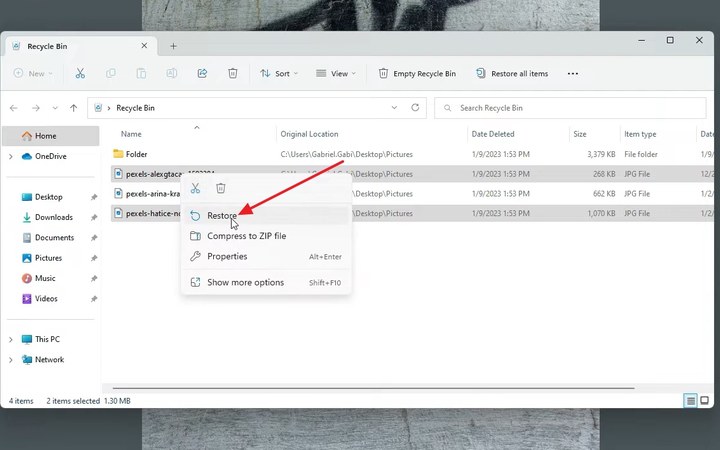This screenshot has width=720, height=450.
Task: Click Empty Recycle Bin button
Action: [417, 73]
